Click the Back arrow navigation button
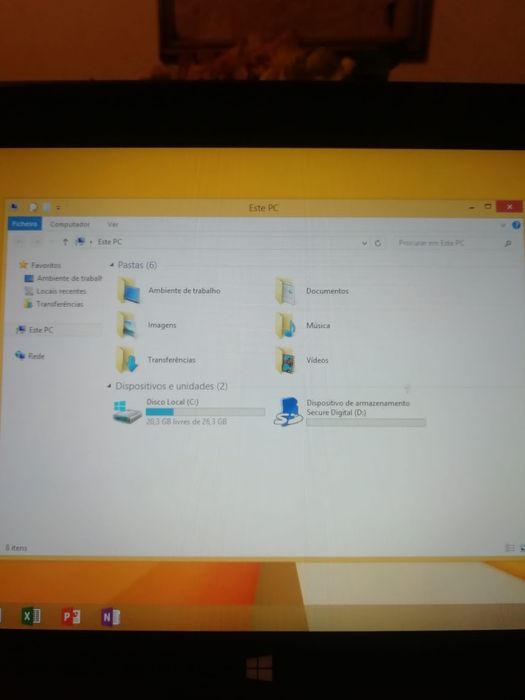Viewport: 525px width, 700px height. pos(19,242)
